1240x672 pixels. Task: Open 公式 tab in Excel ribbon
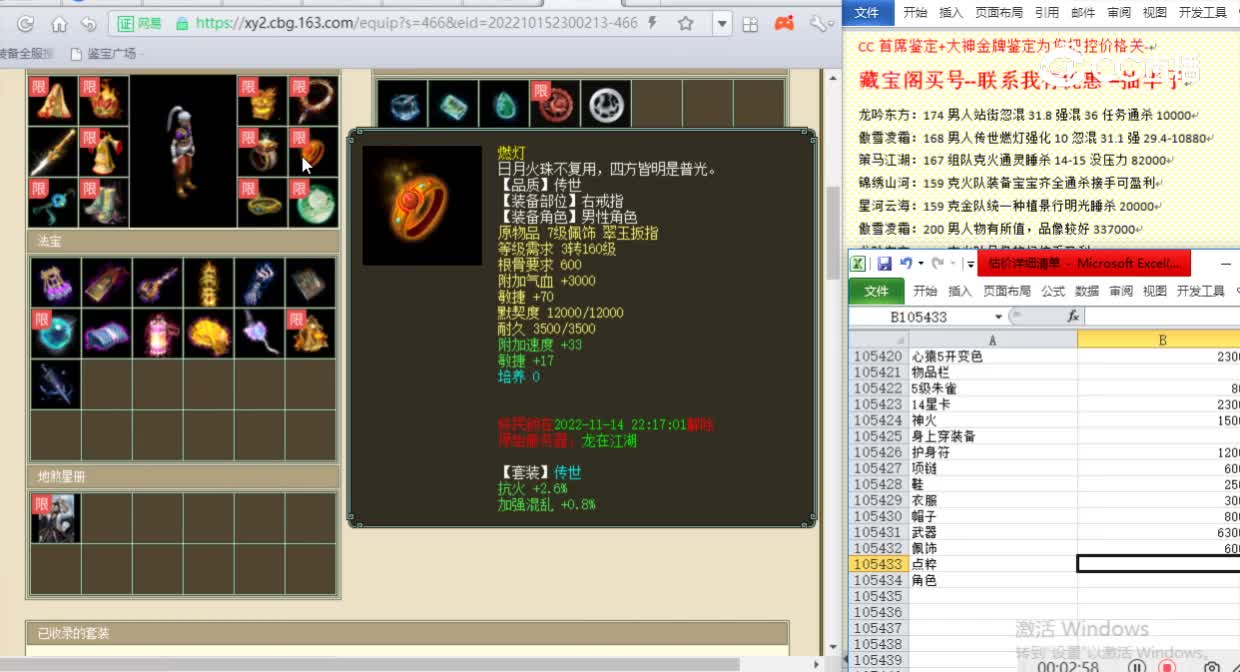click(x=1053, y=291)
